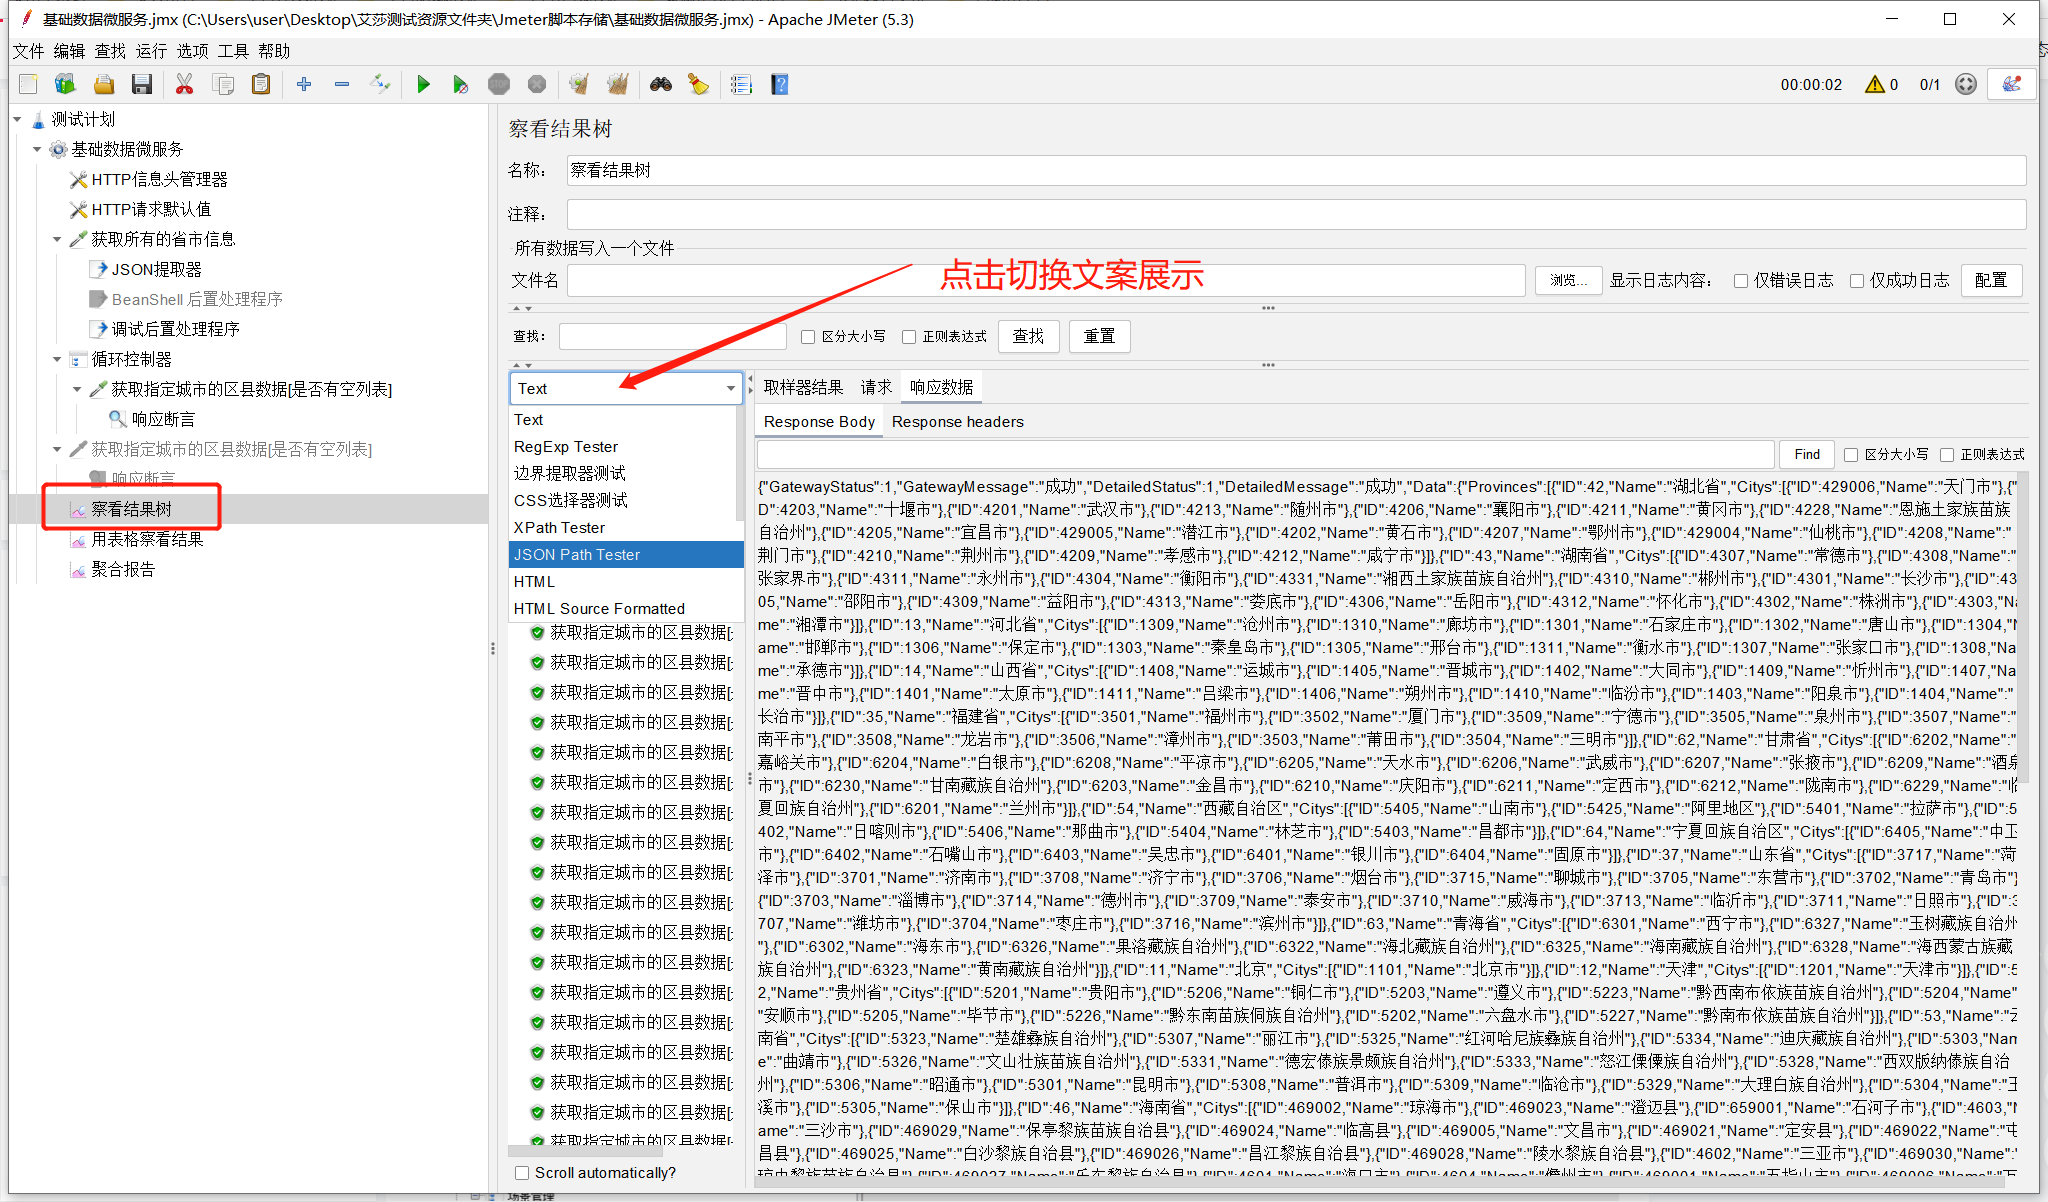
Task: Toggle the Scroll automatically checkbox
Action: pos(522,1173)
